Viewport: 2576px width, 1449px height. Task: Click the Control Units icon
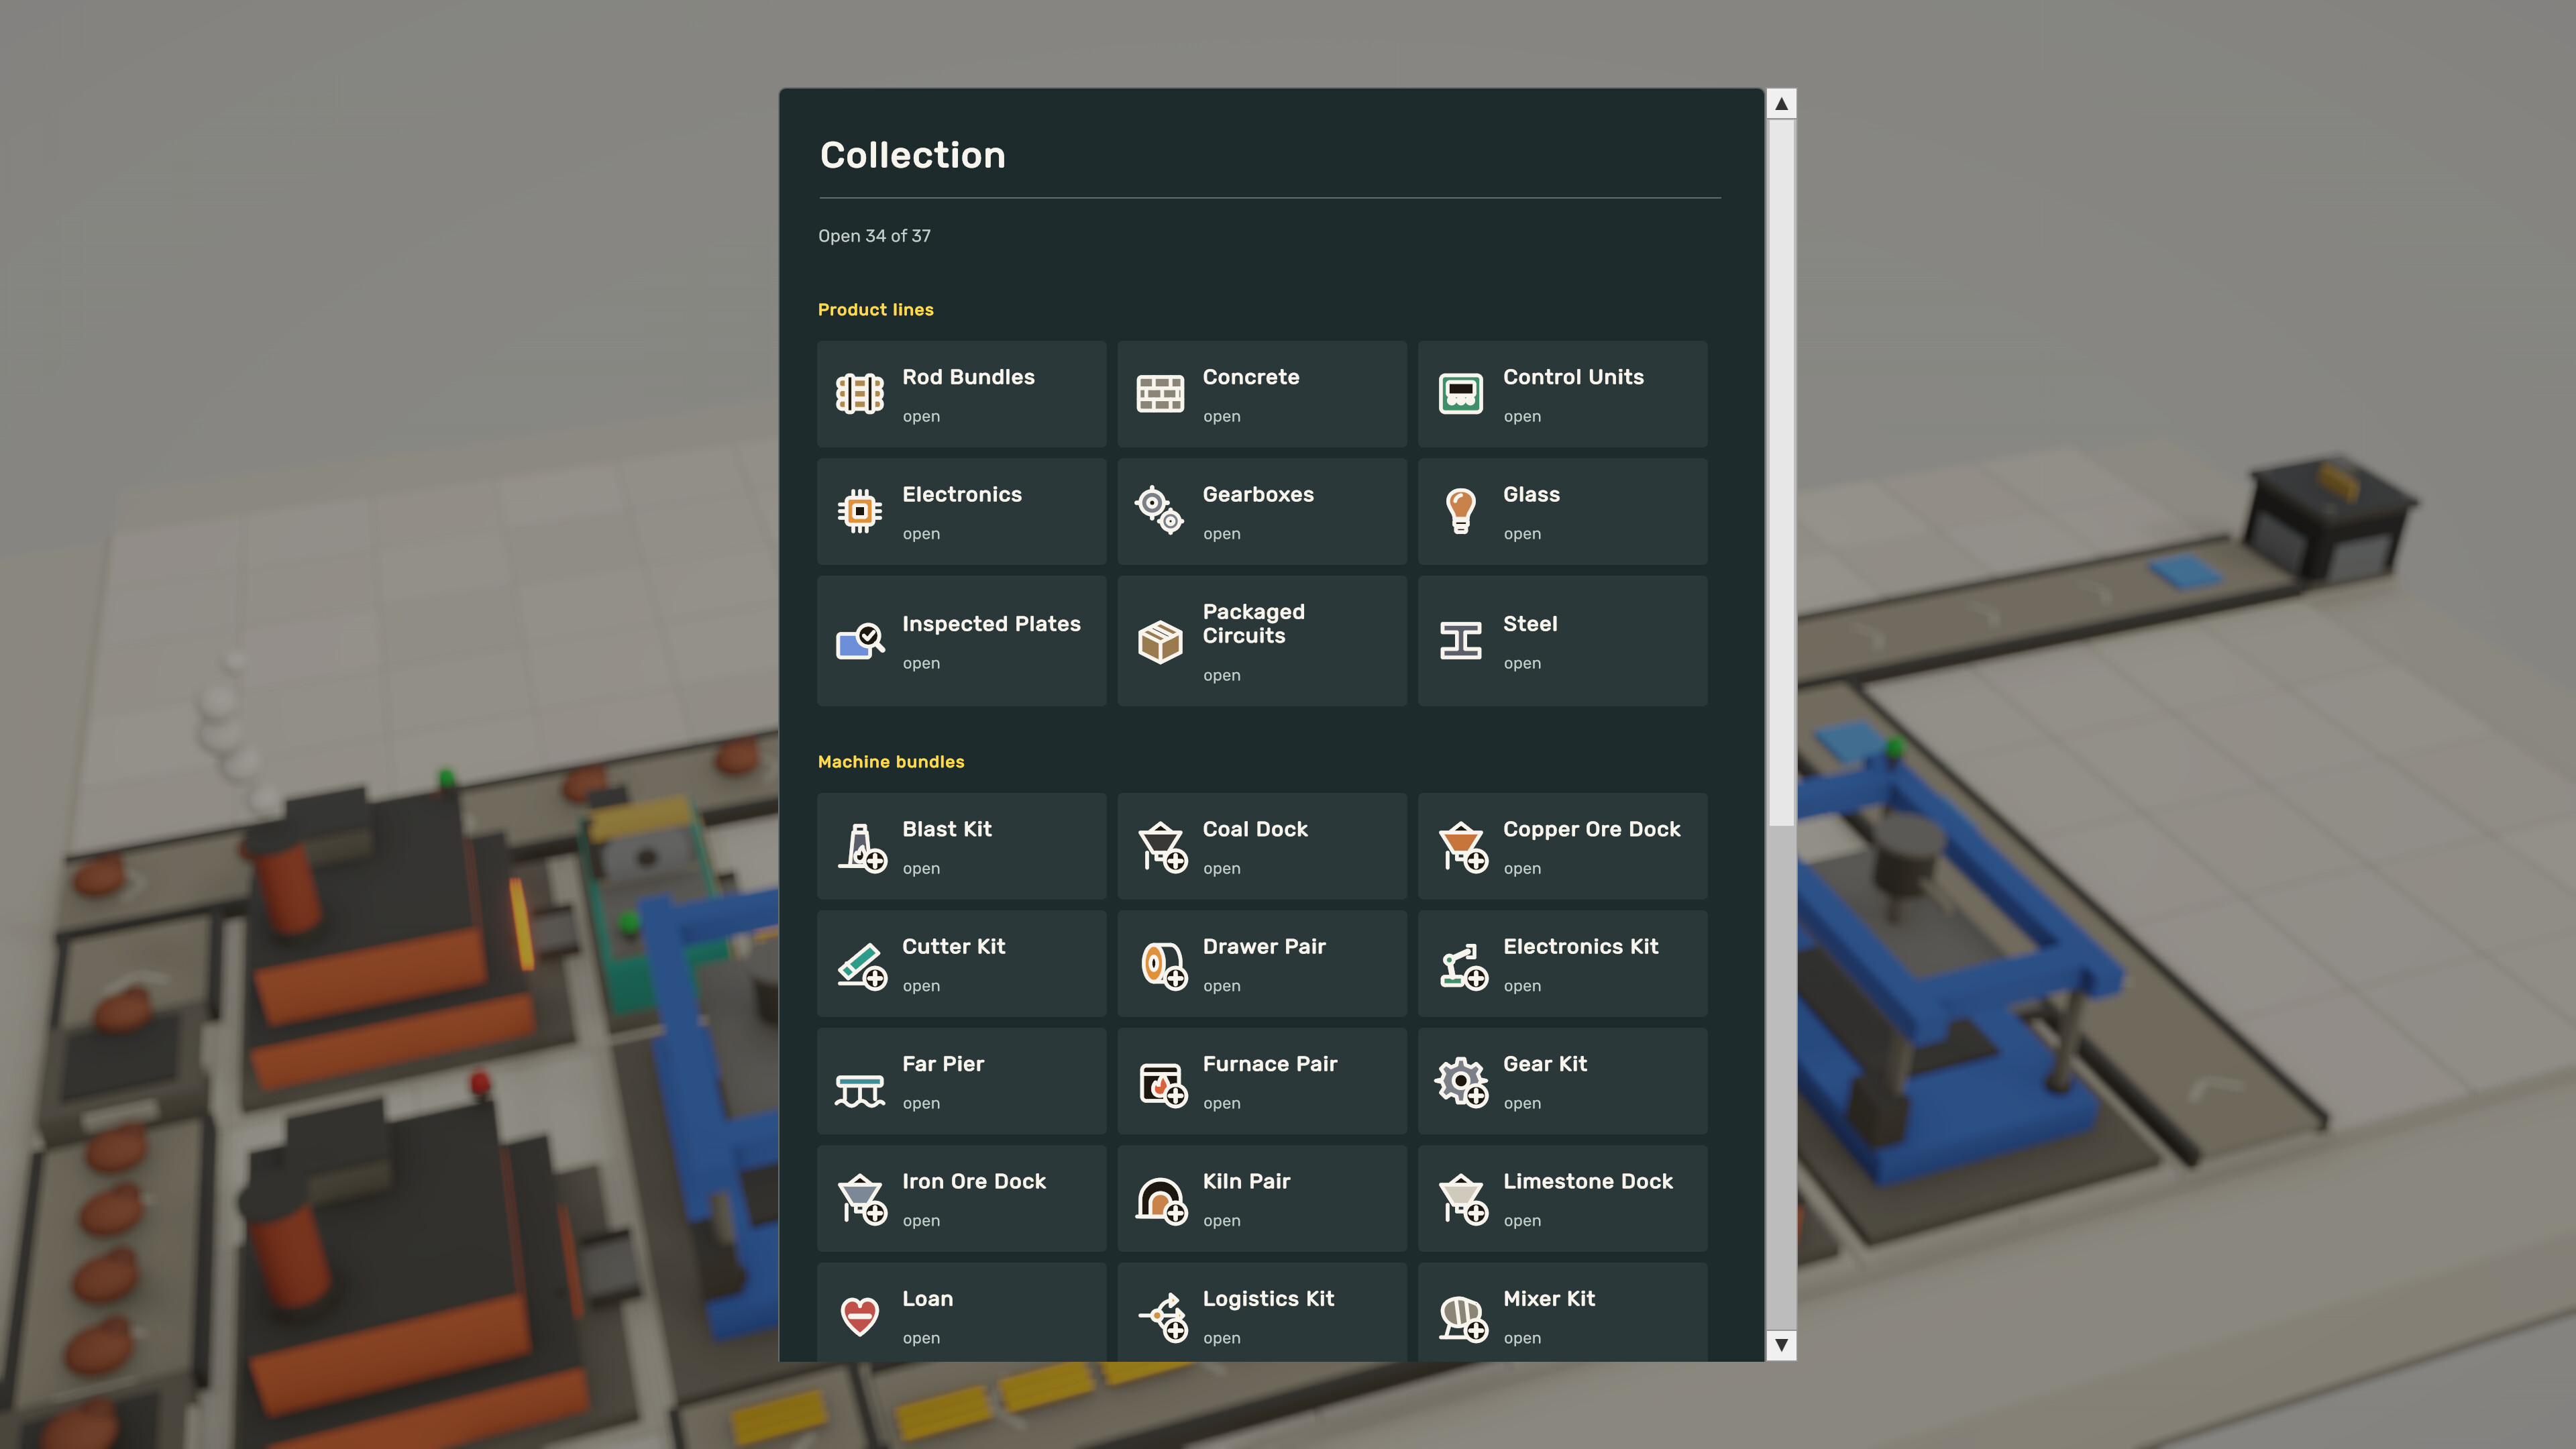tap(1461, 394)
